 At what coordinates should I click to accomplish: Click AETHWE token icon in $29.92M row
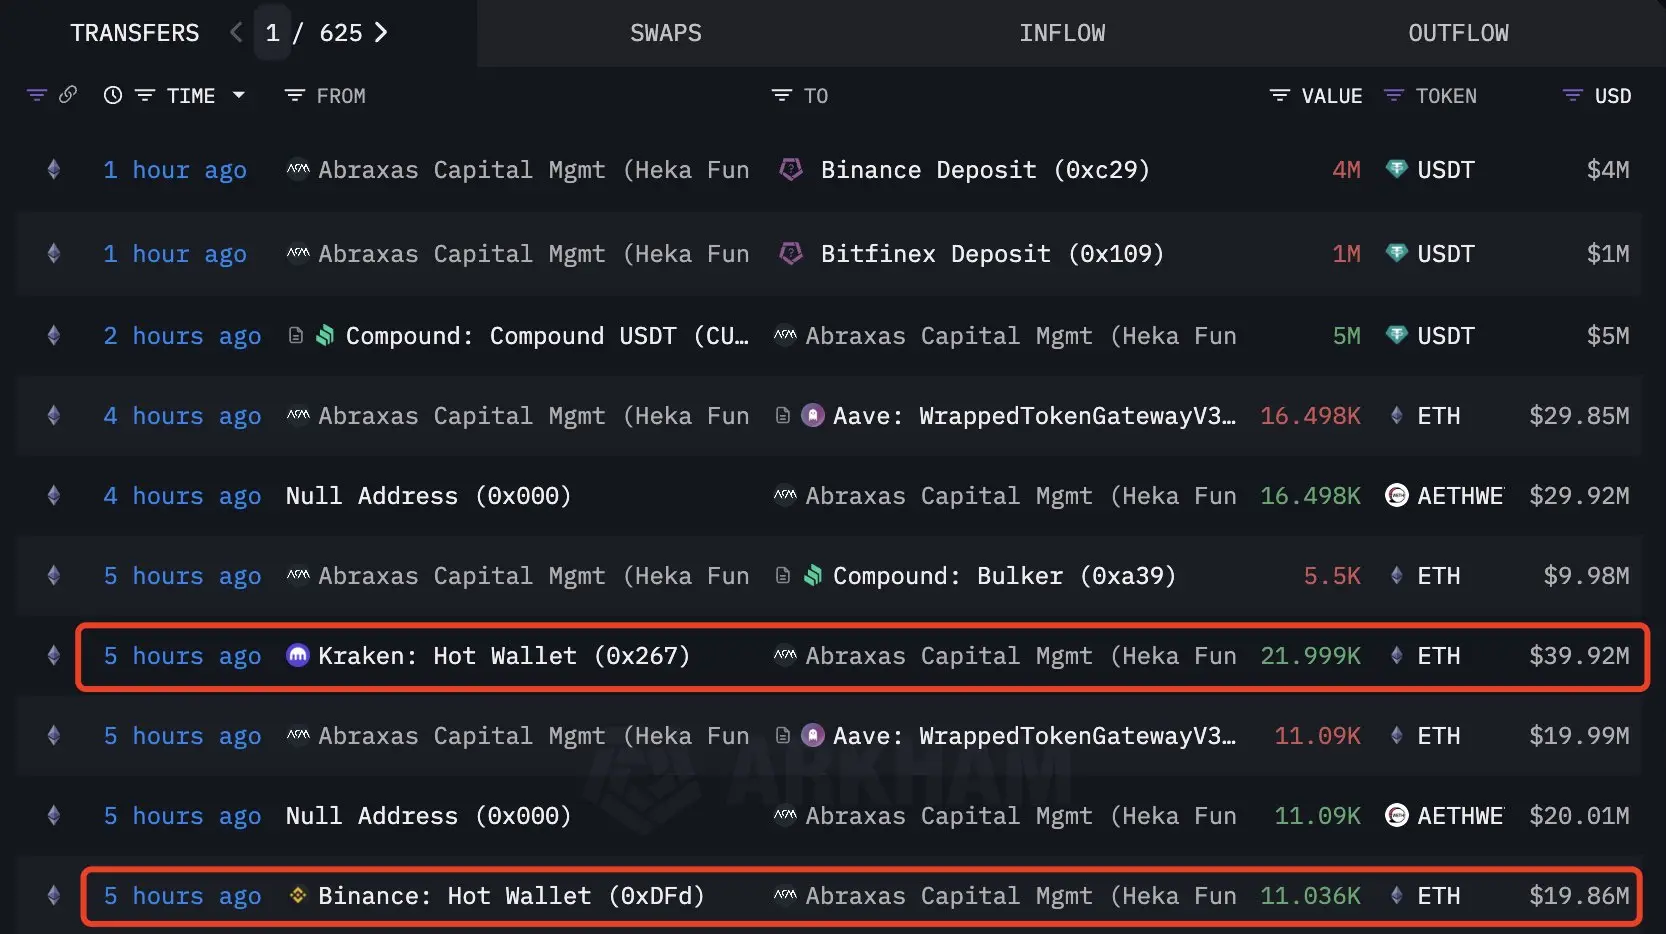point(1397,495)
